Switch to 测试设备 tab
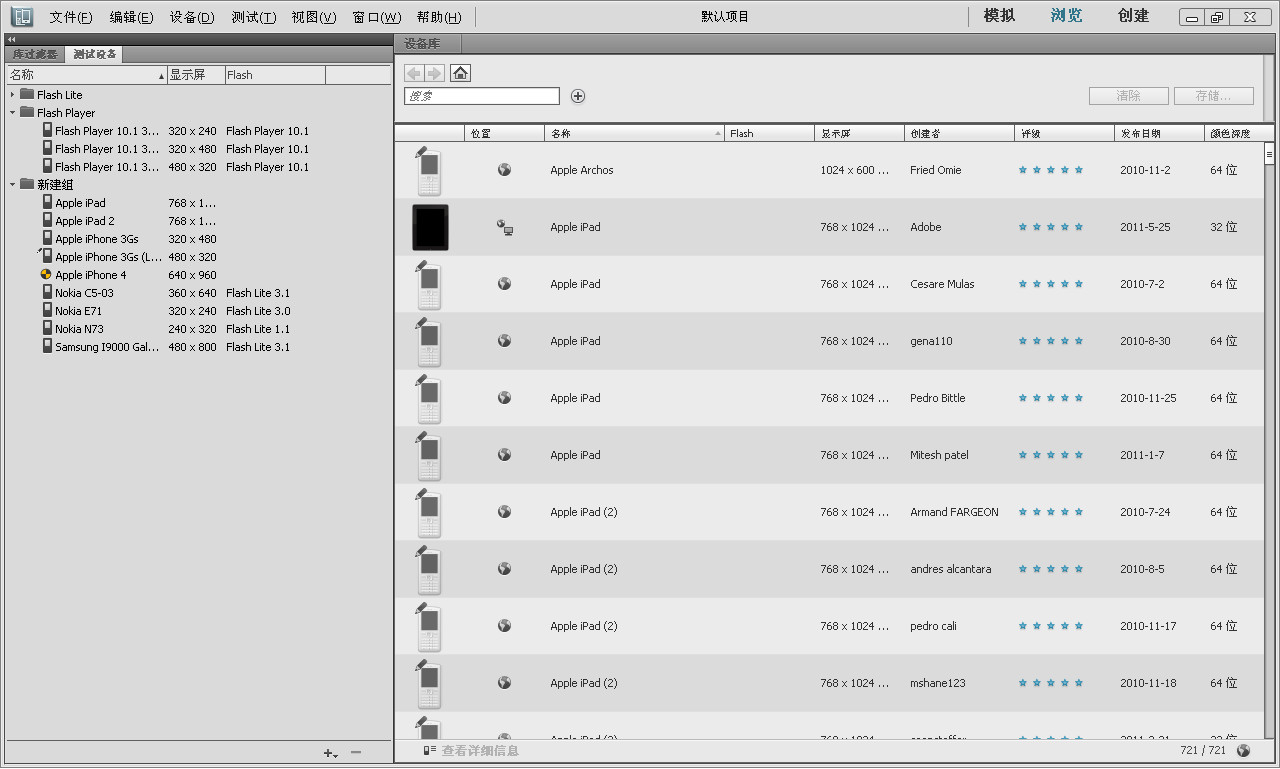1280x769 pixels. click(x=94, y=54)
